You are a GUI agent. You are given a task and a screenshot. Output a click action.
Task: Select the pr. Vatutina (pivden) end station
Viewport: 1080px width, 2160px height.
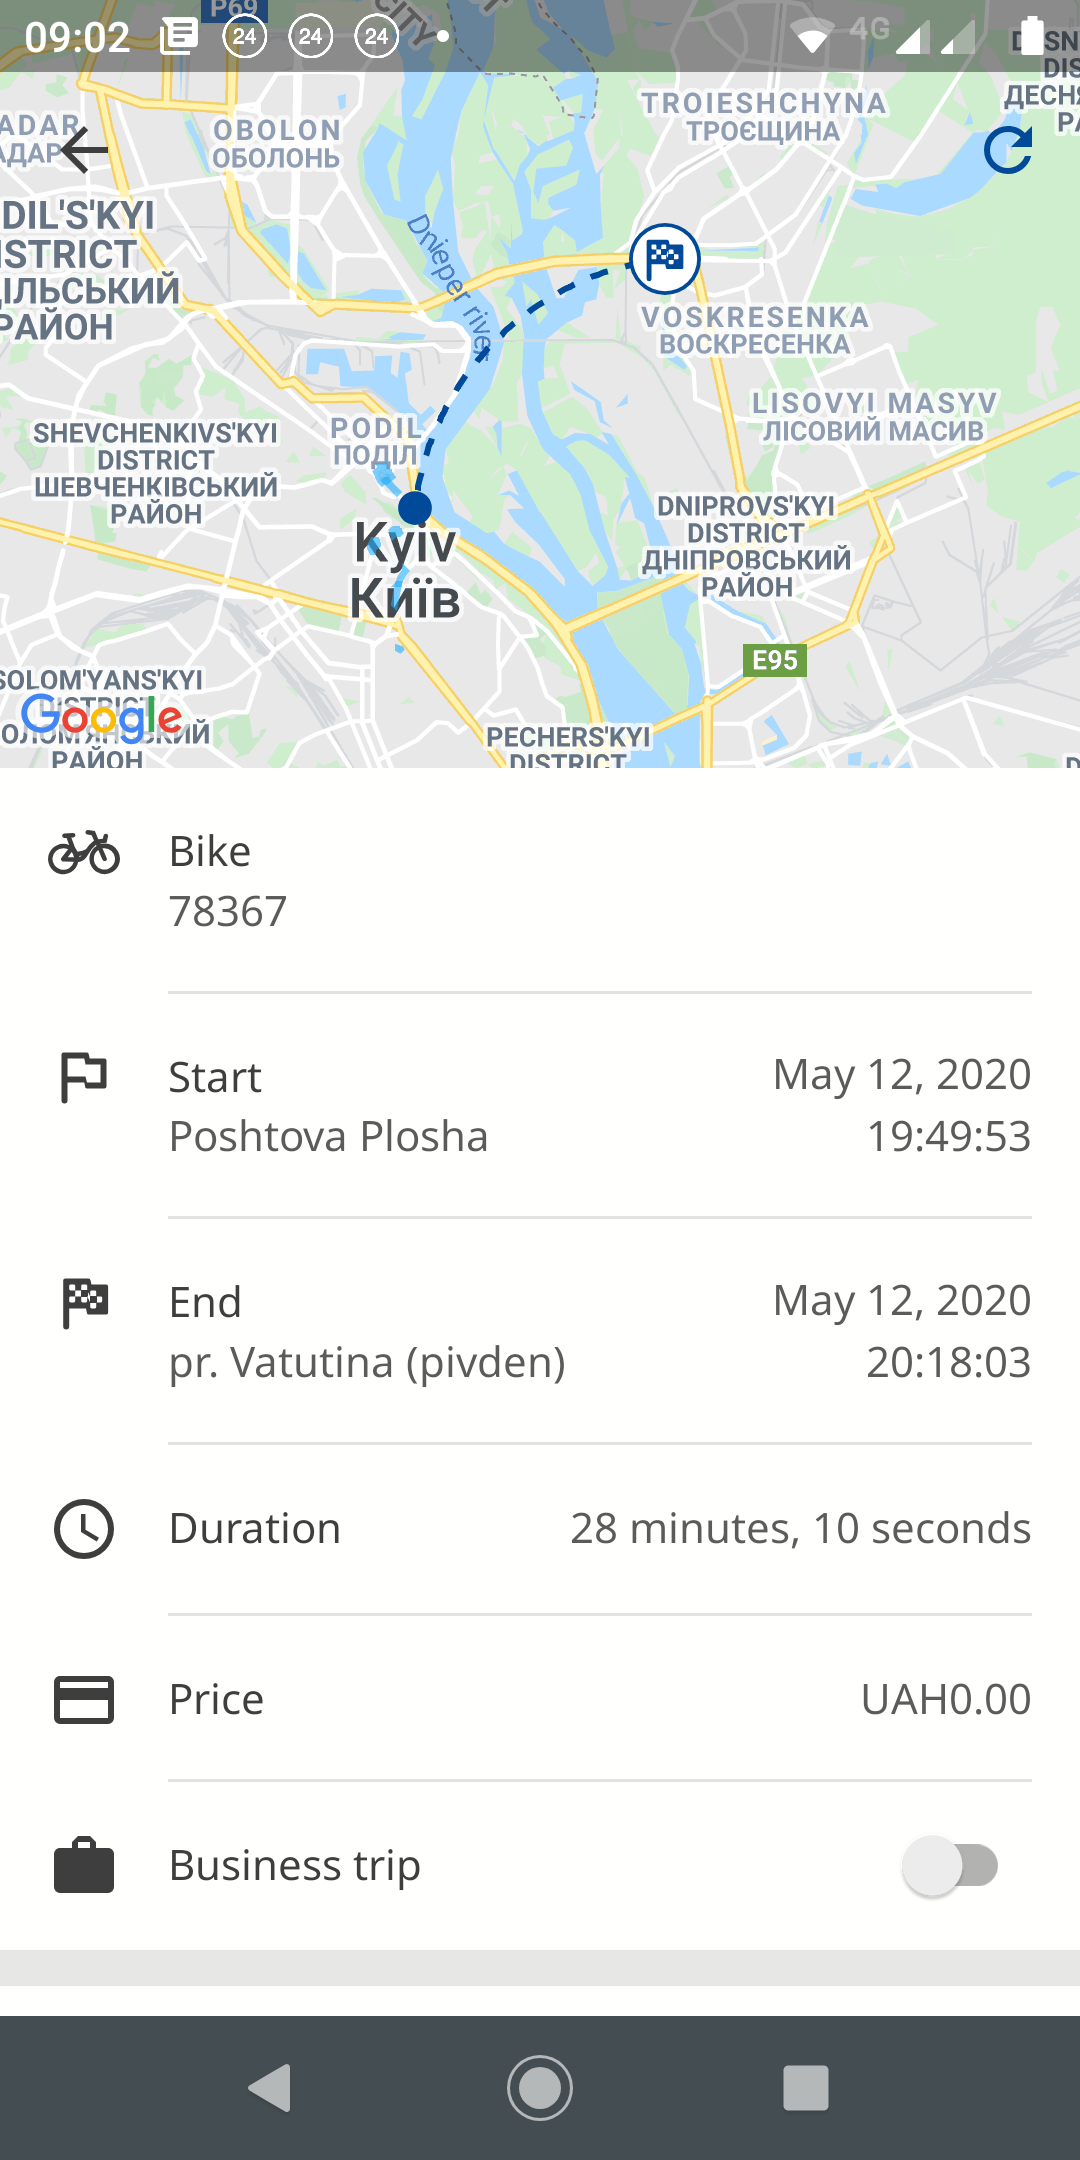pos(367,1362)
